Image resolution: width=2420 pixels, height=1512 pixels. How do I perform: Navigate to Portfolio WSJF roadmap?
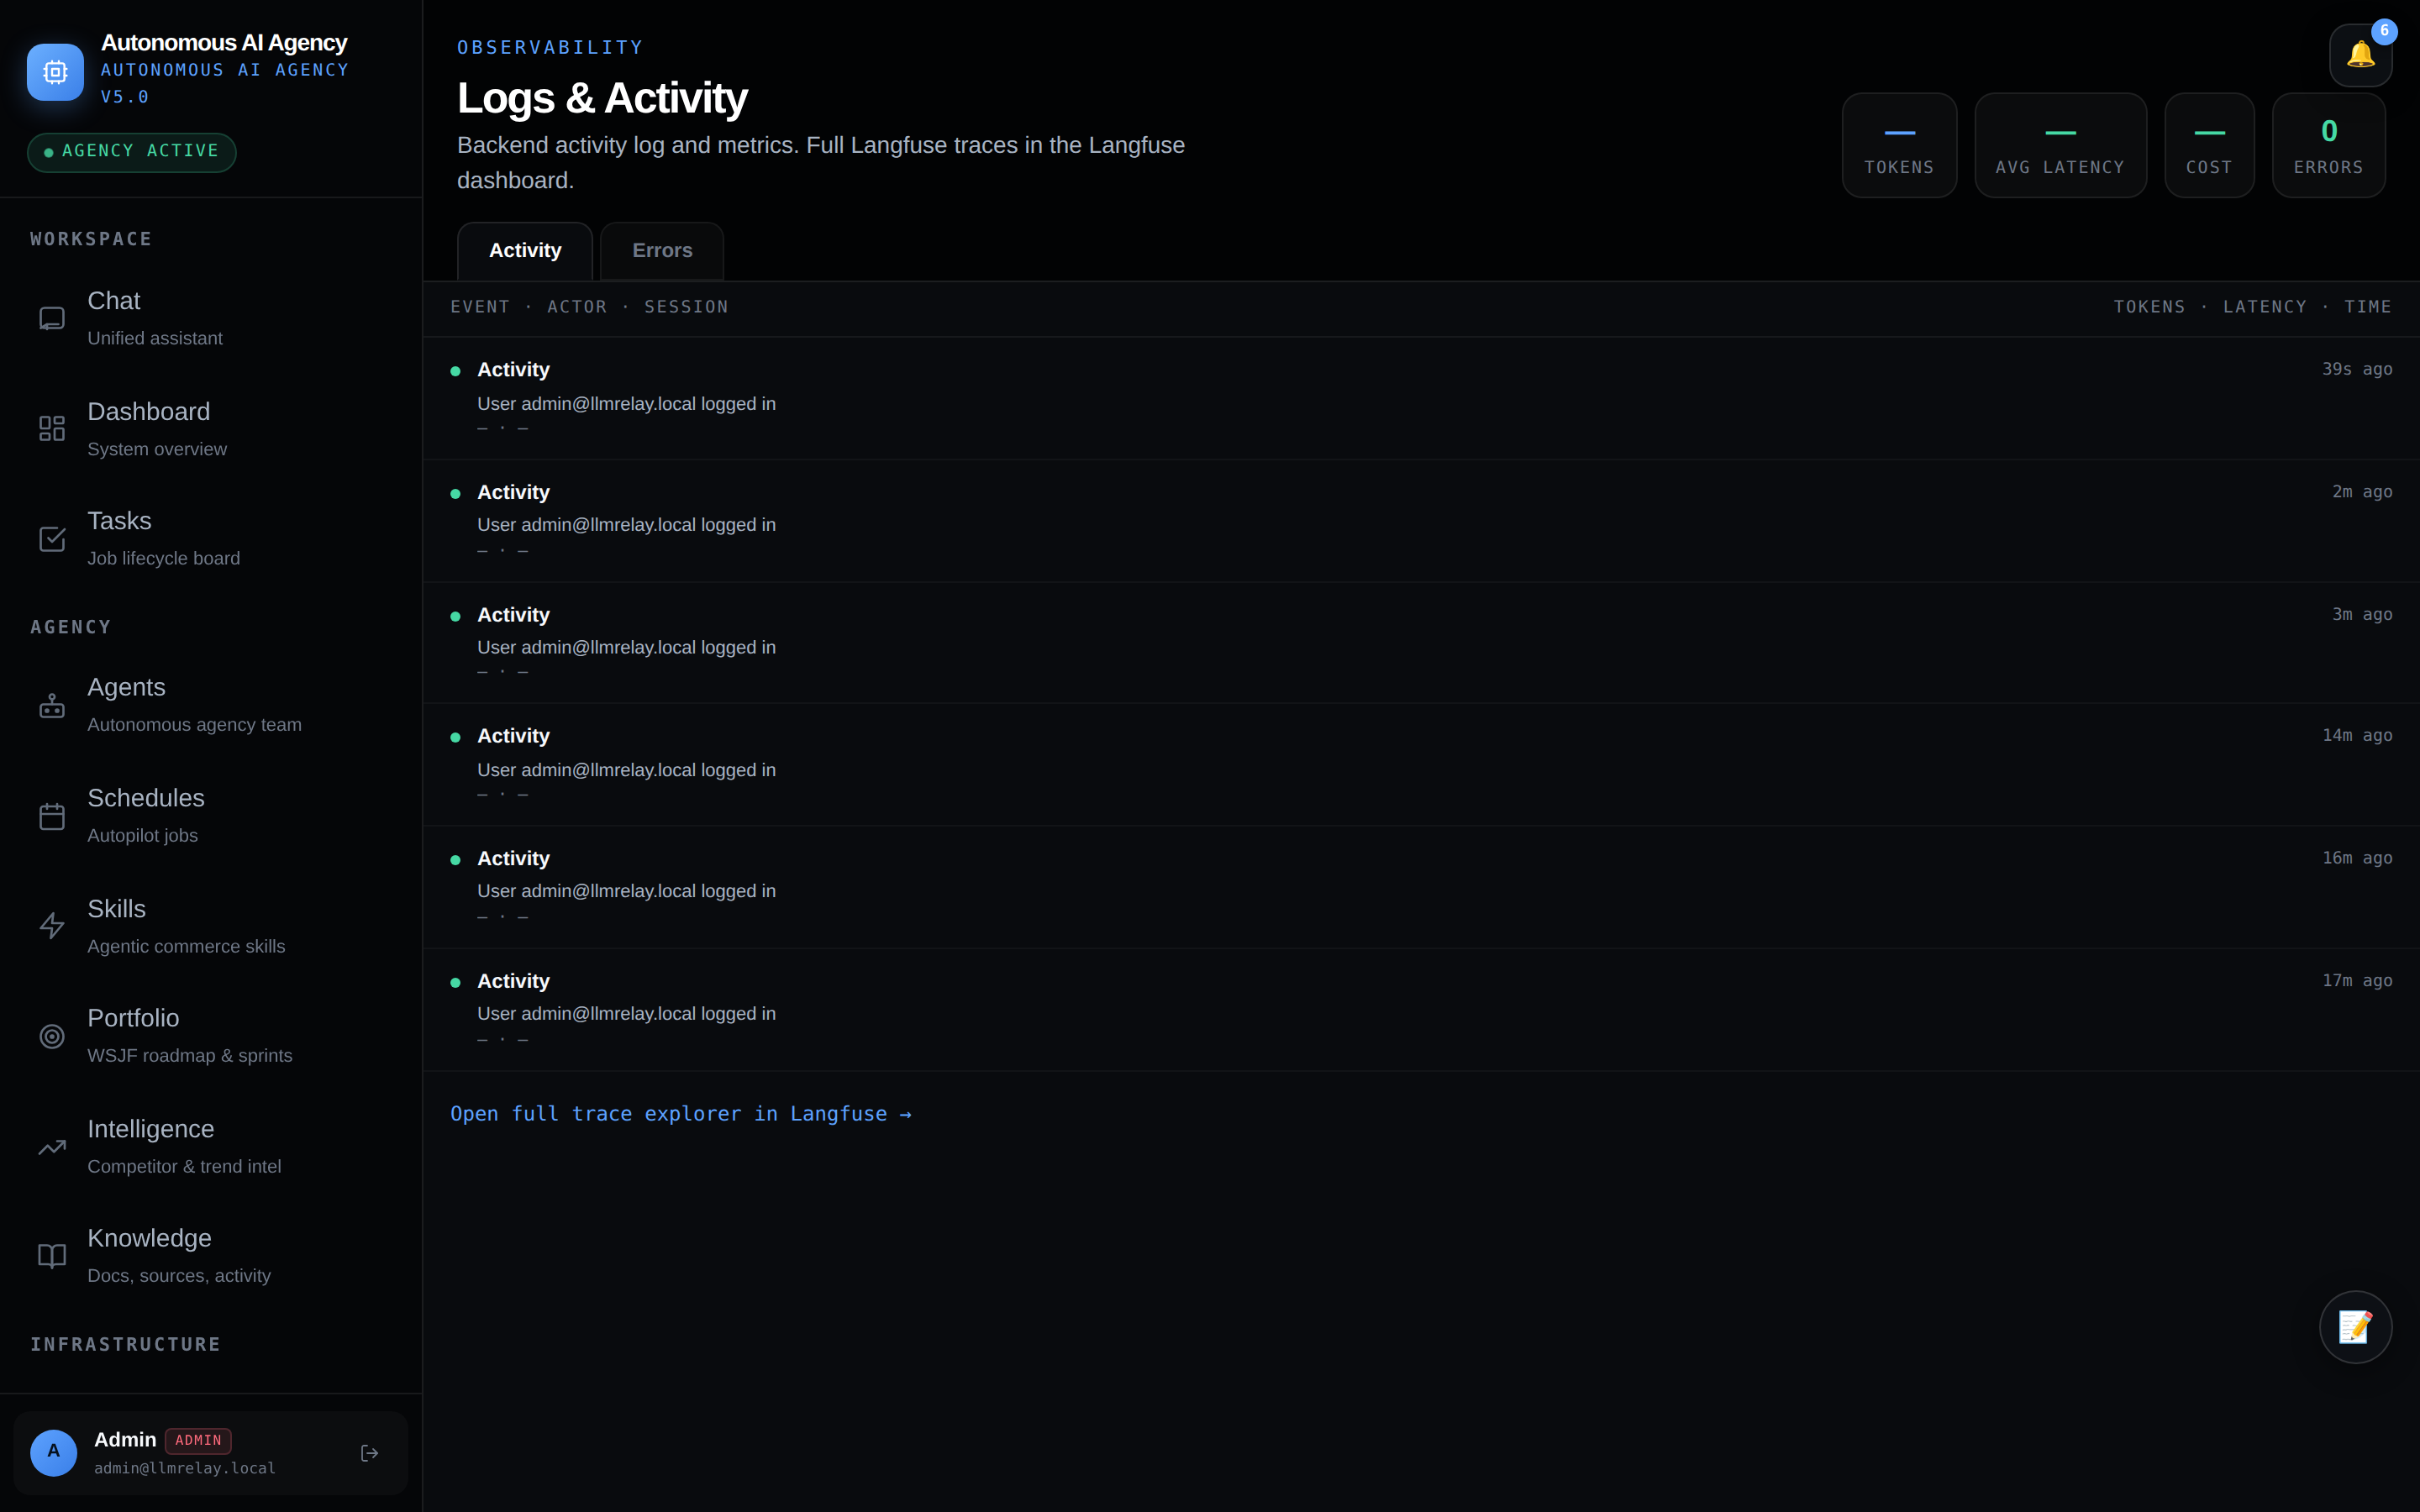tap(211, 1036)
